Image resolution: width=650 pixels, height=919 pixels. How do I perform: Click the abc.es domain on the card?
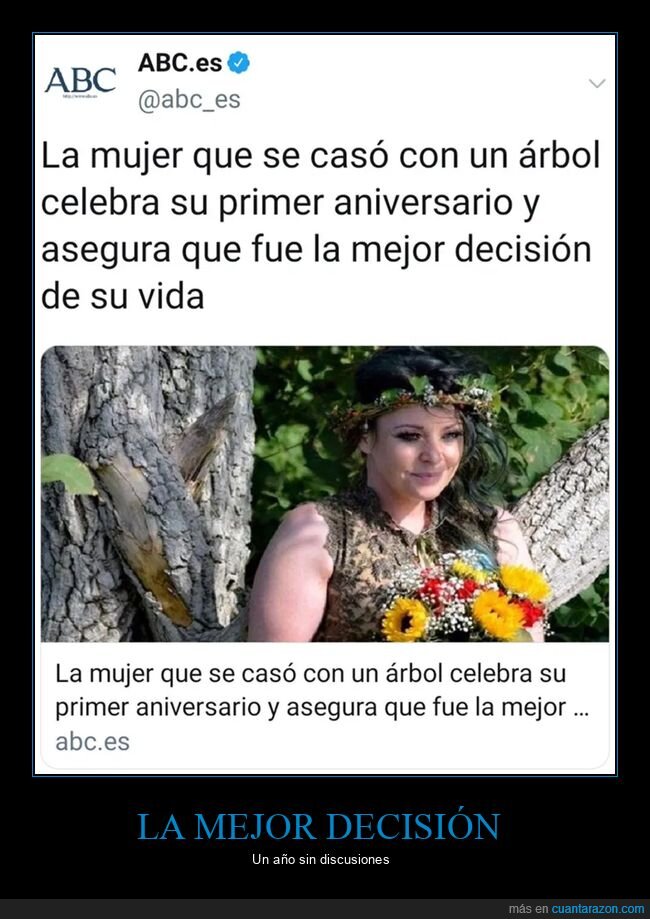tap(92, 742)
